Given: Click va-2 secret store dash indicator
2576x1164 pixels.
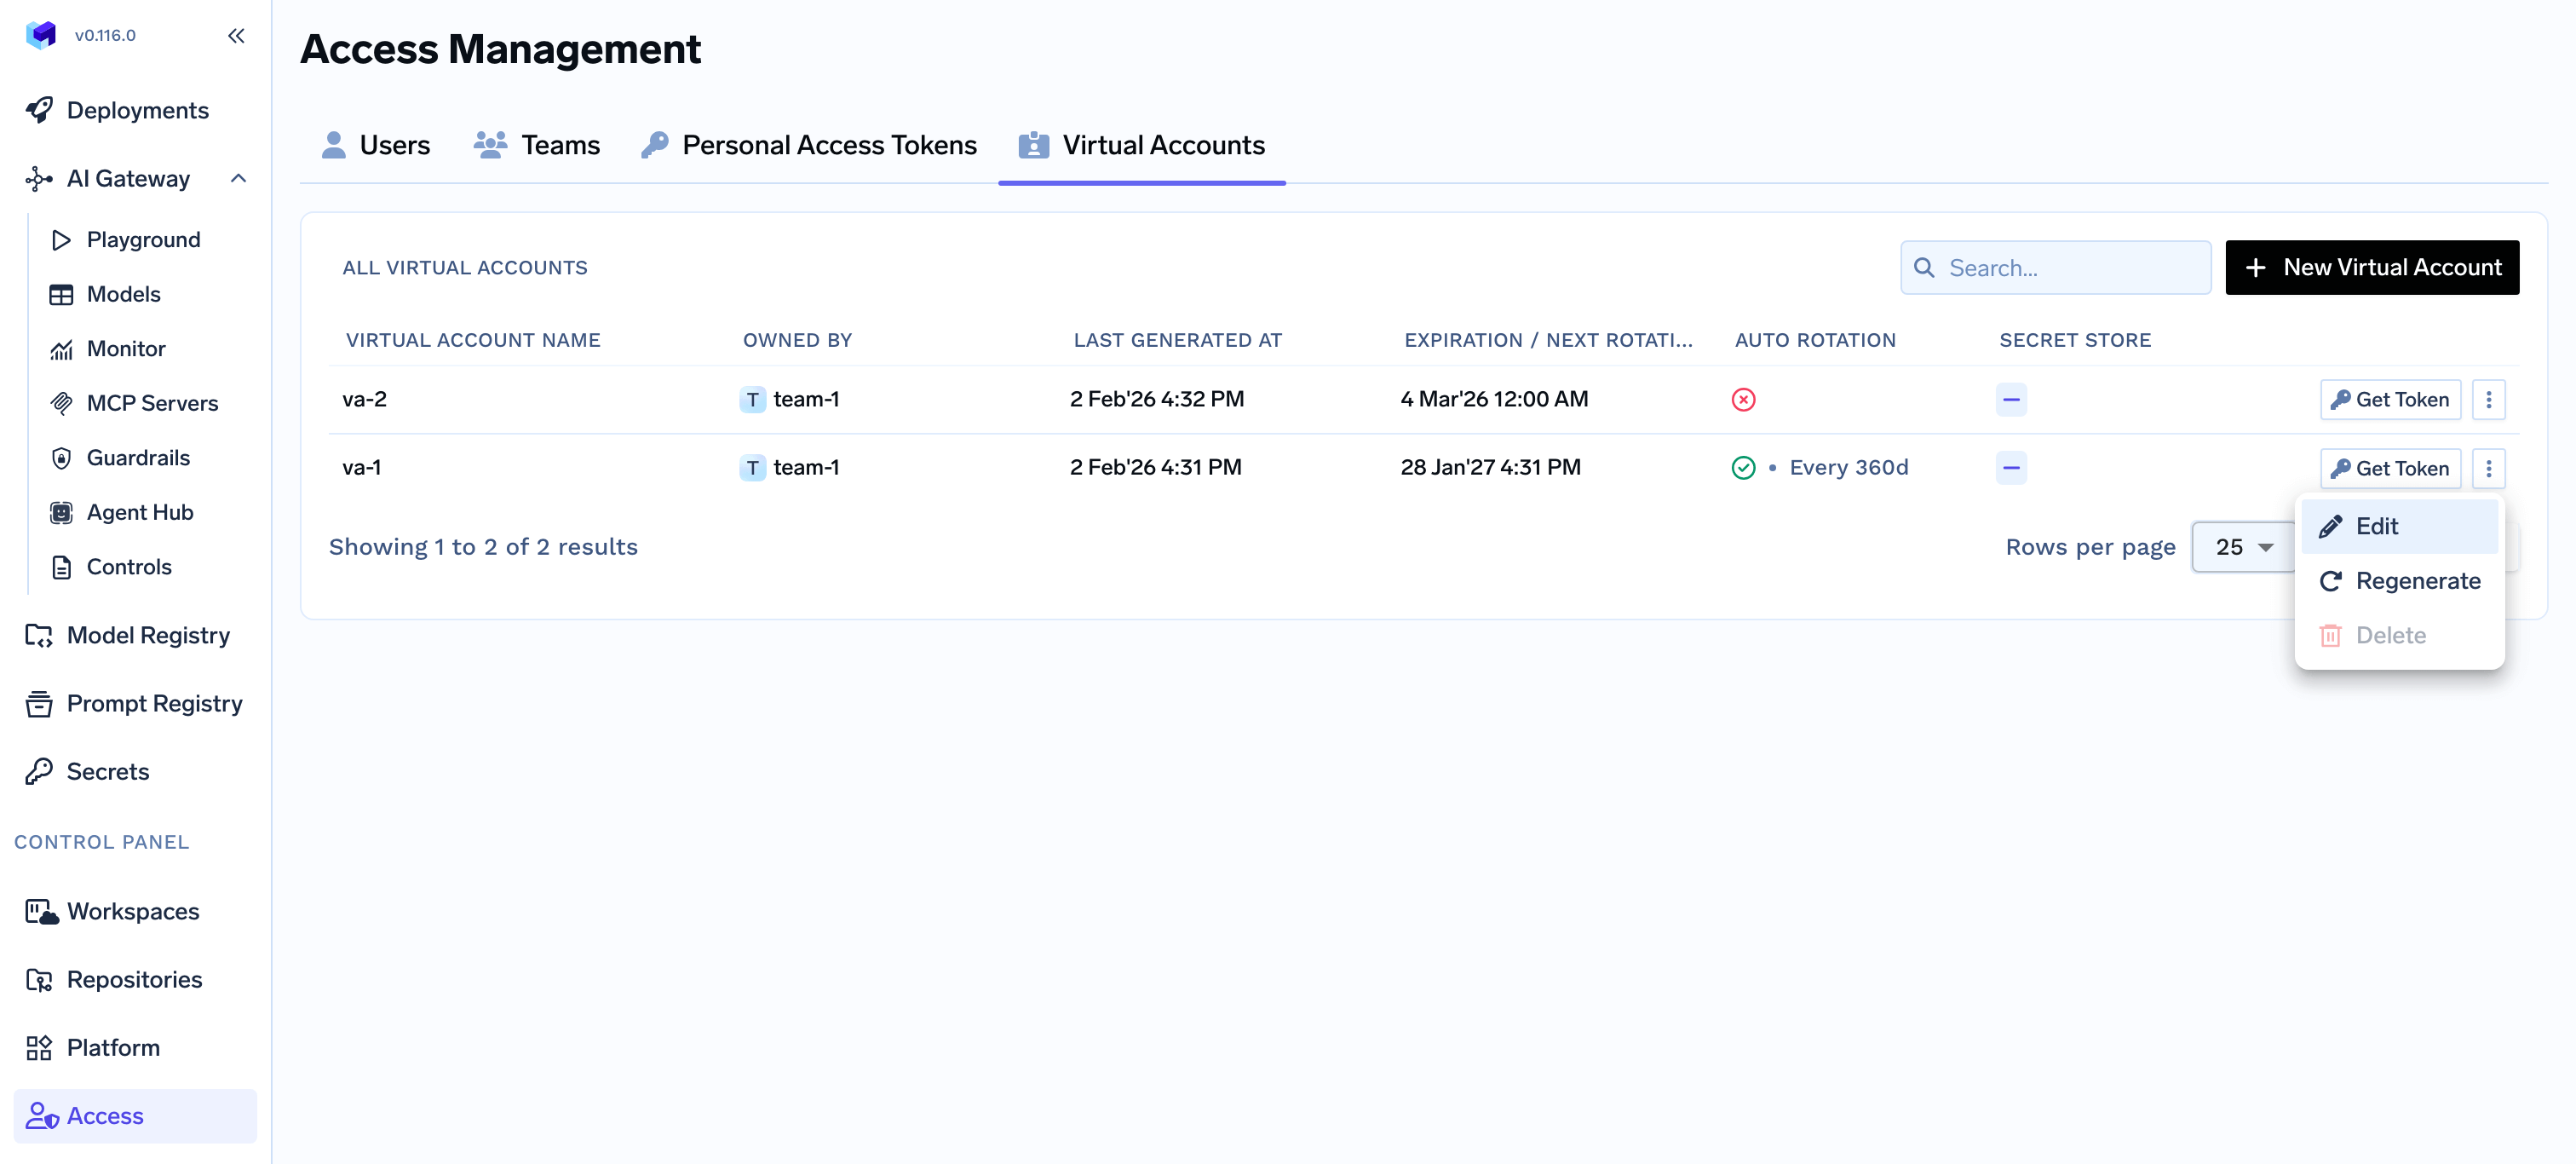Looking at the screenshot, I should click(2011, 400).
